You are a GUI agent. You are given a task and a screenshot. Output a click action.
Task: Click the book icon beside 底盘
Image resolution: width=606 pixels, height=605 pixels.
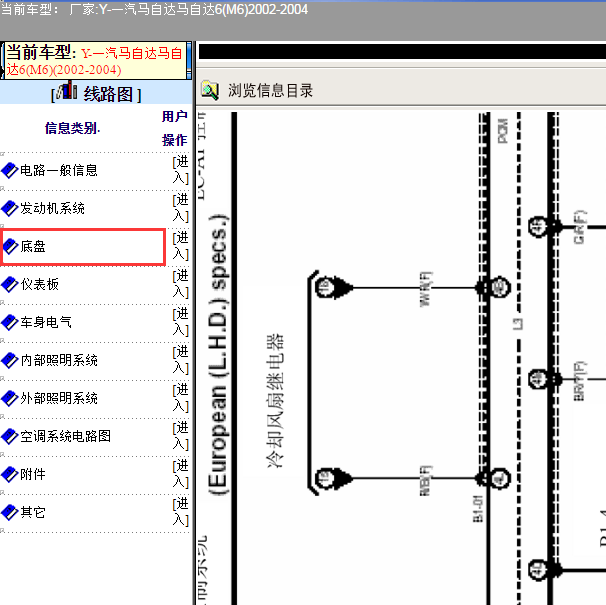[10, 246]
